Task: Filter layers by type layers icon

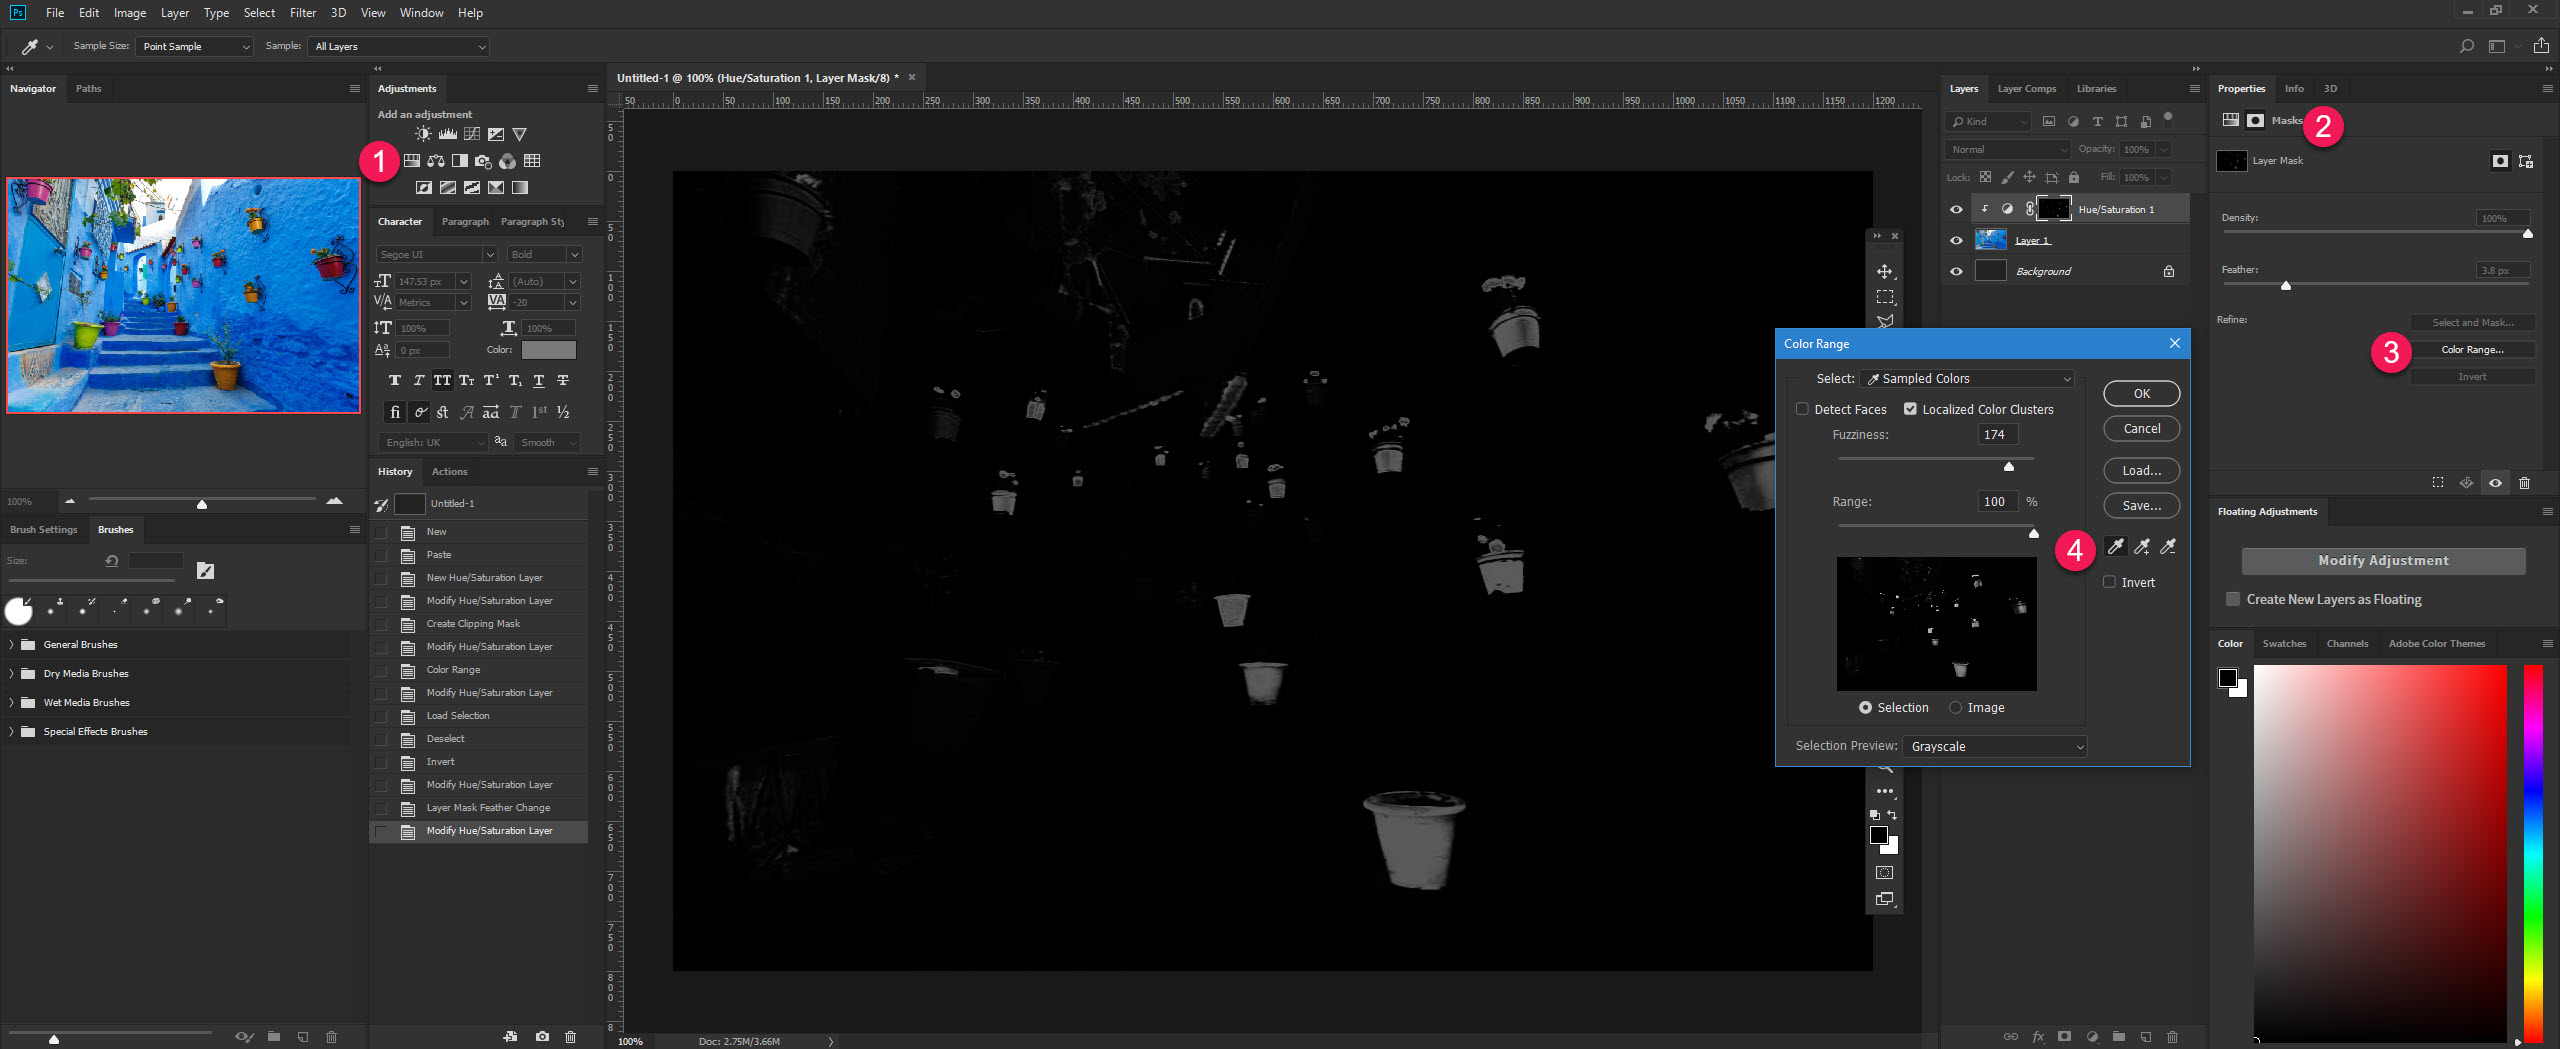Action: coord(2097,121)
